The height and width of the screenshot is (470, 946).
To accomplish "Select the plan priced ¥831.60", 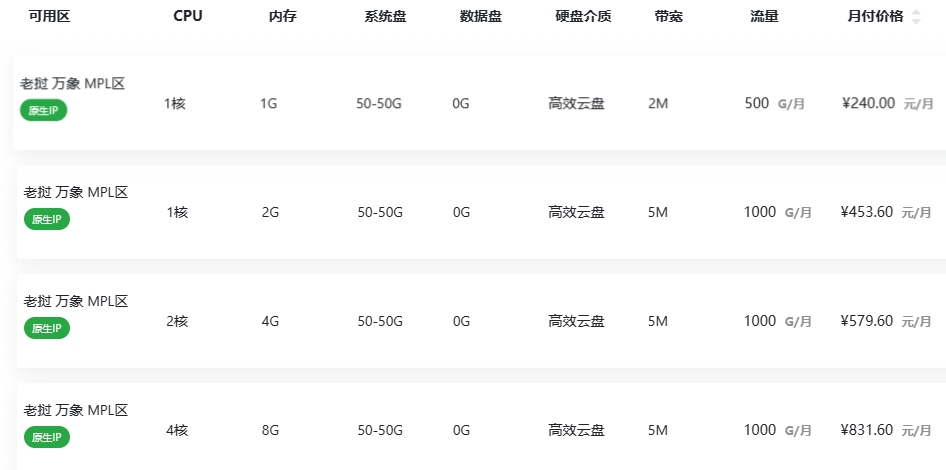I will point(867,430).
